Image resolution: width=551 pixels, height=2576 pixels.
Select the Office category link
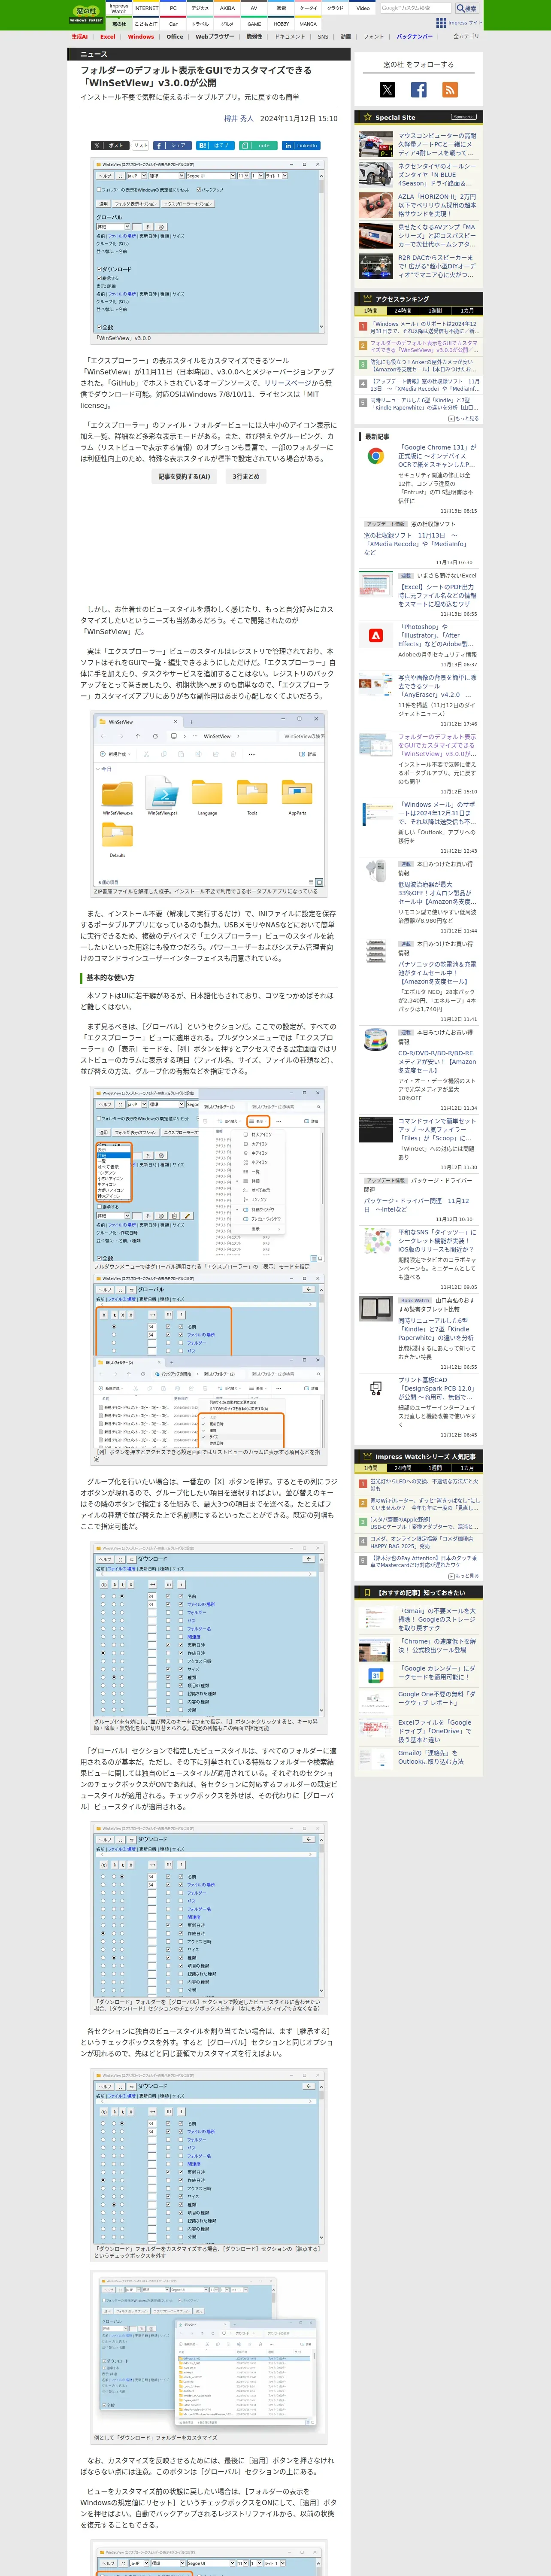[x=175, y=37]
